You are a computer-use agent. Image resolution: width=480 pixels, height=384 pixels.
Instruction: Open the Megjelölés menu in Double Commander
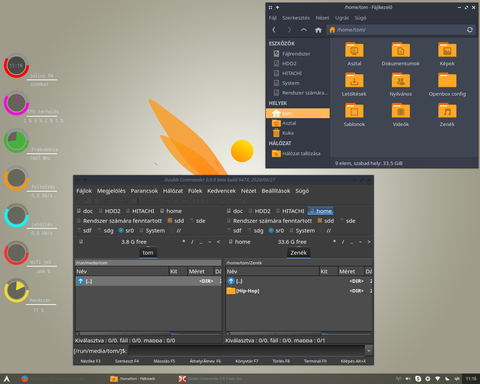(x=111, y=191)
